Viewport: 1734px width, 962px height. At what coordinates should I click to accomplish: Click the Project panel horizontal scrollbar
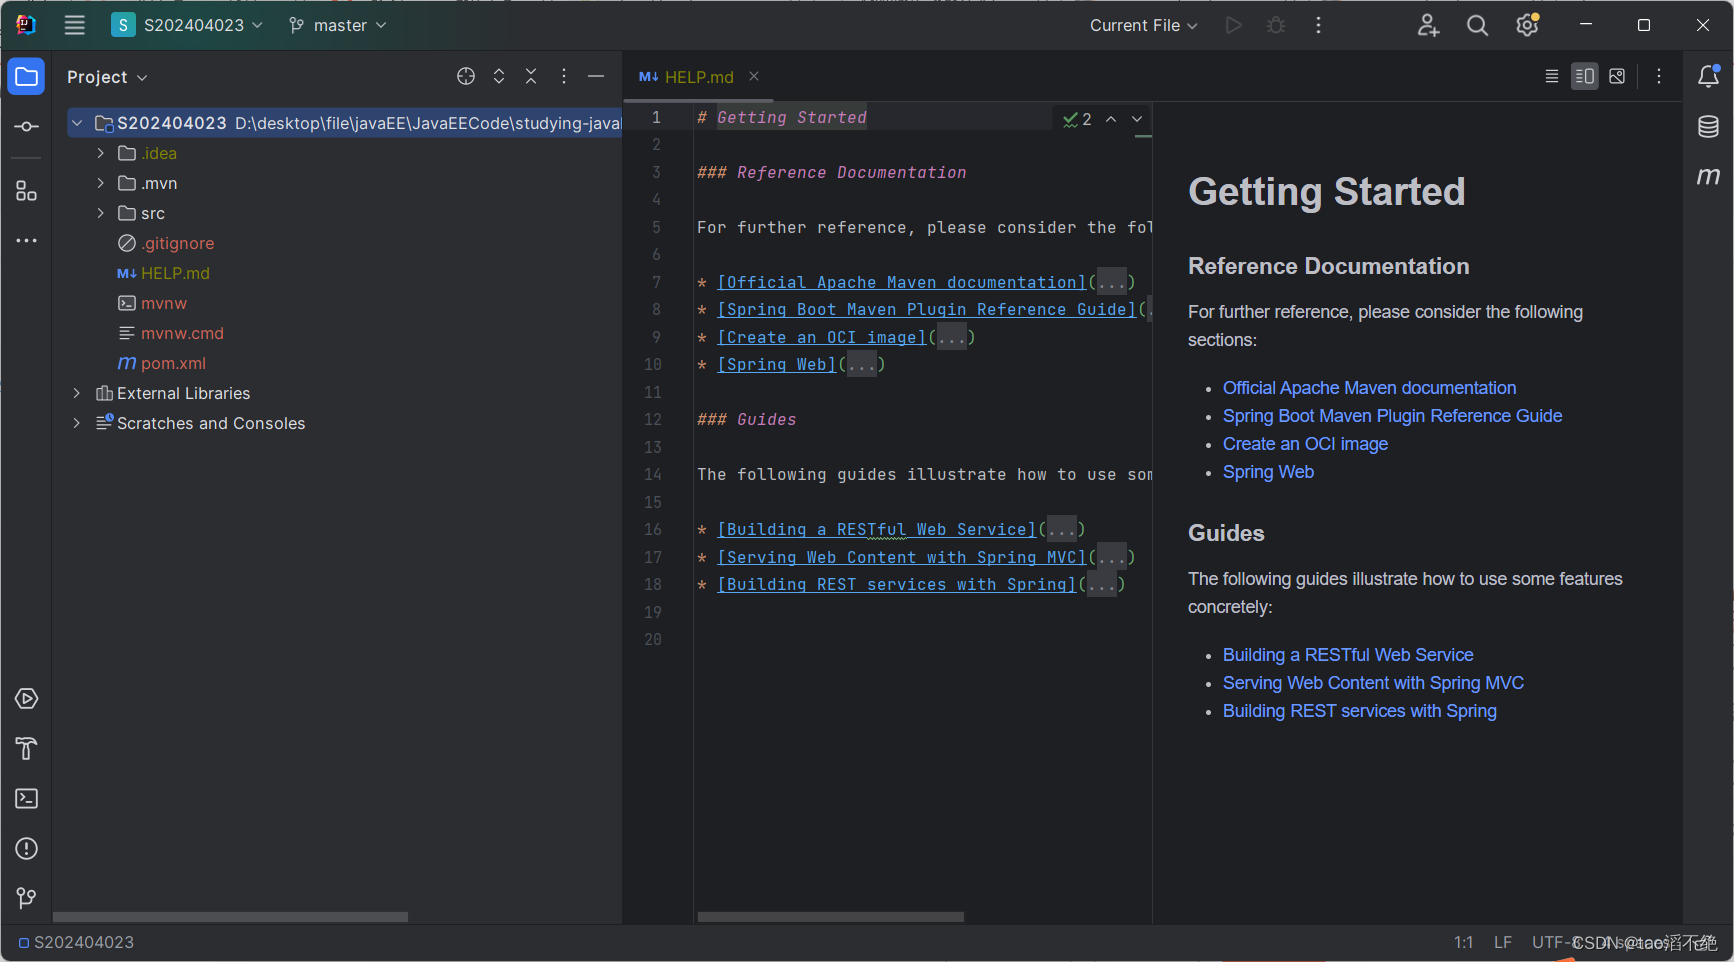click(230, 917)
